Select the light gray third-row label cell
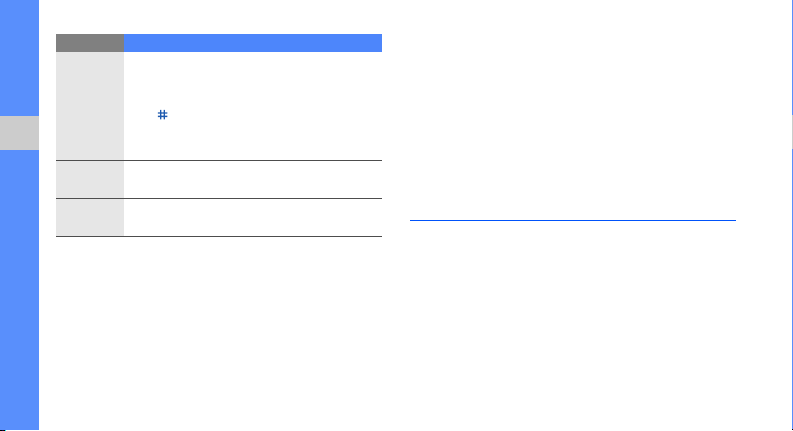The height and width of the screenshot is (431, 793). [90, 217]
